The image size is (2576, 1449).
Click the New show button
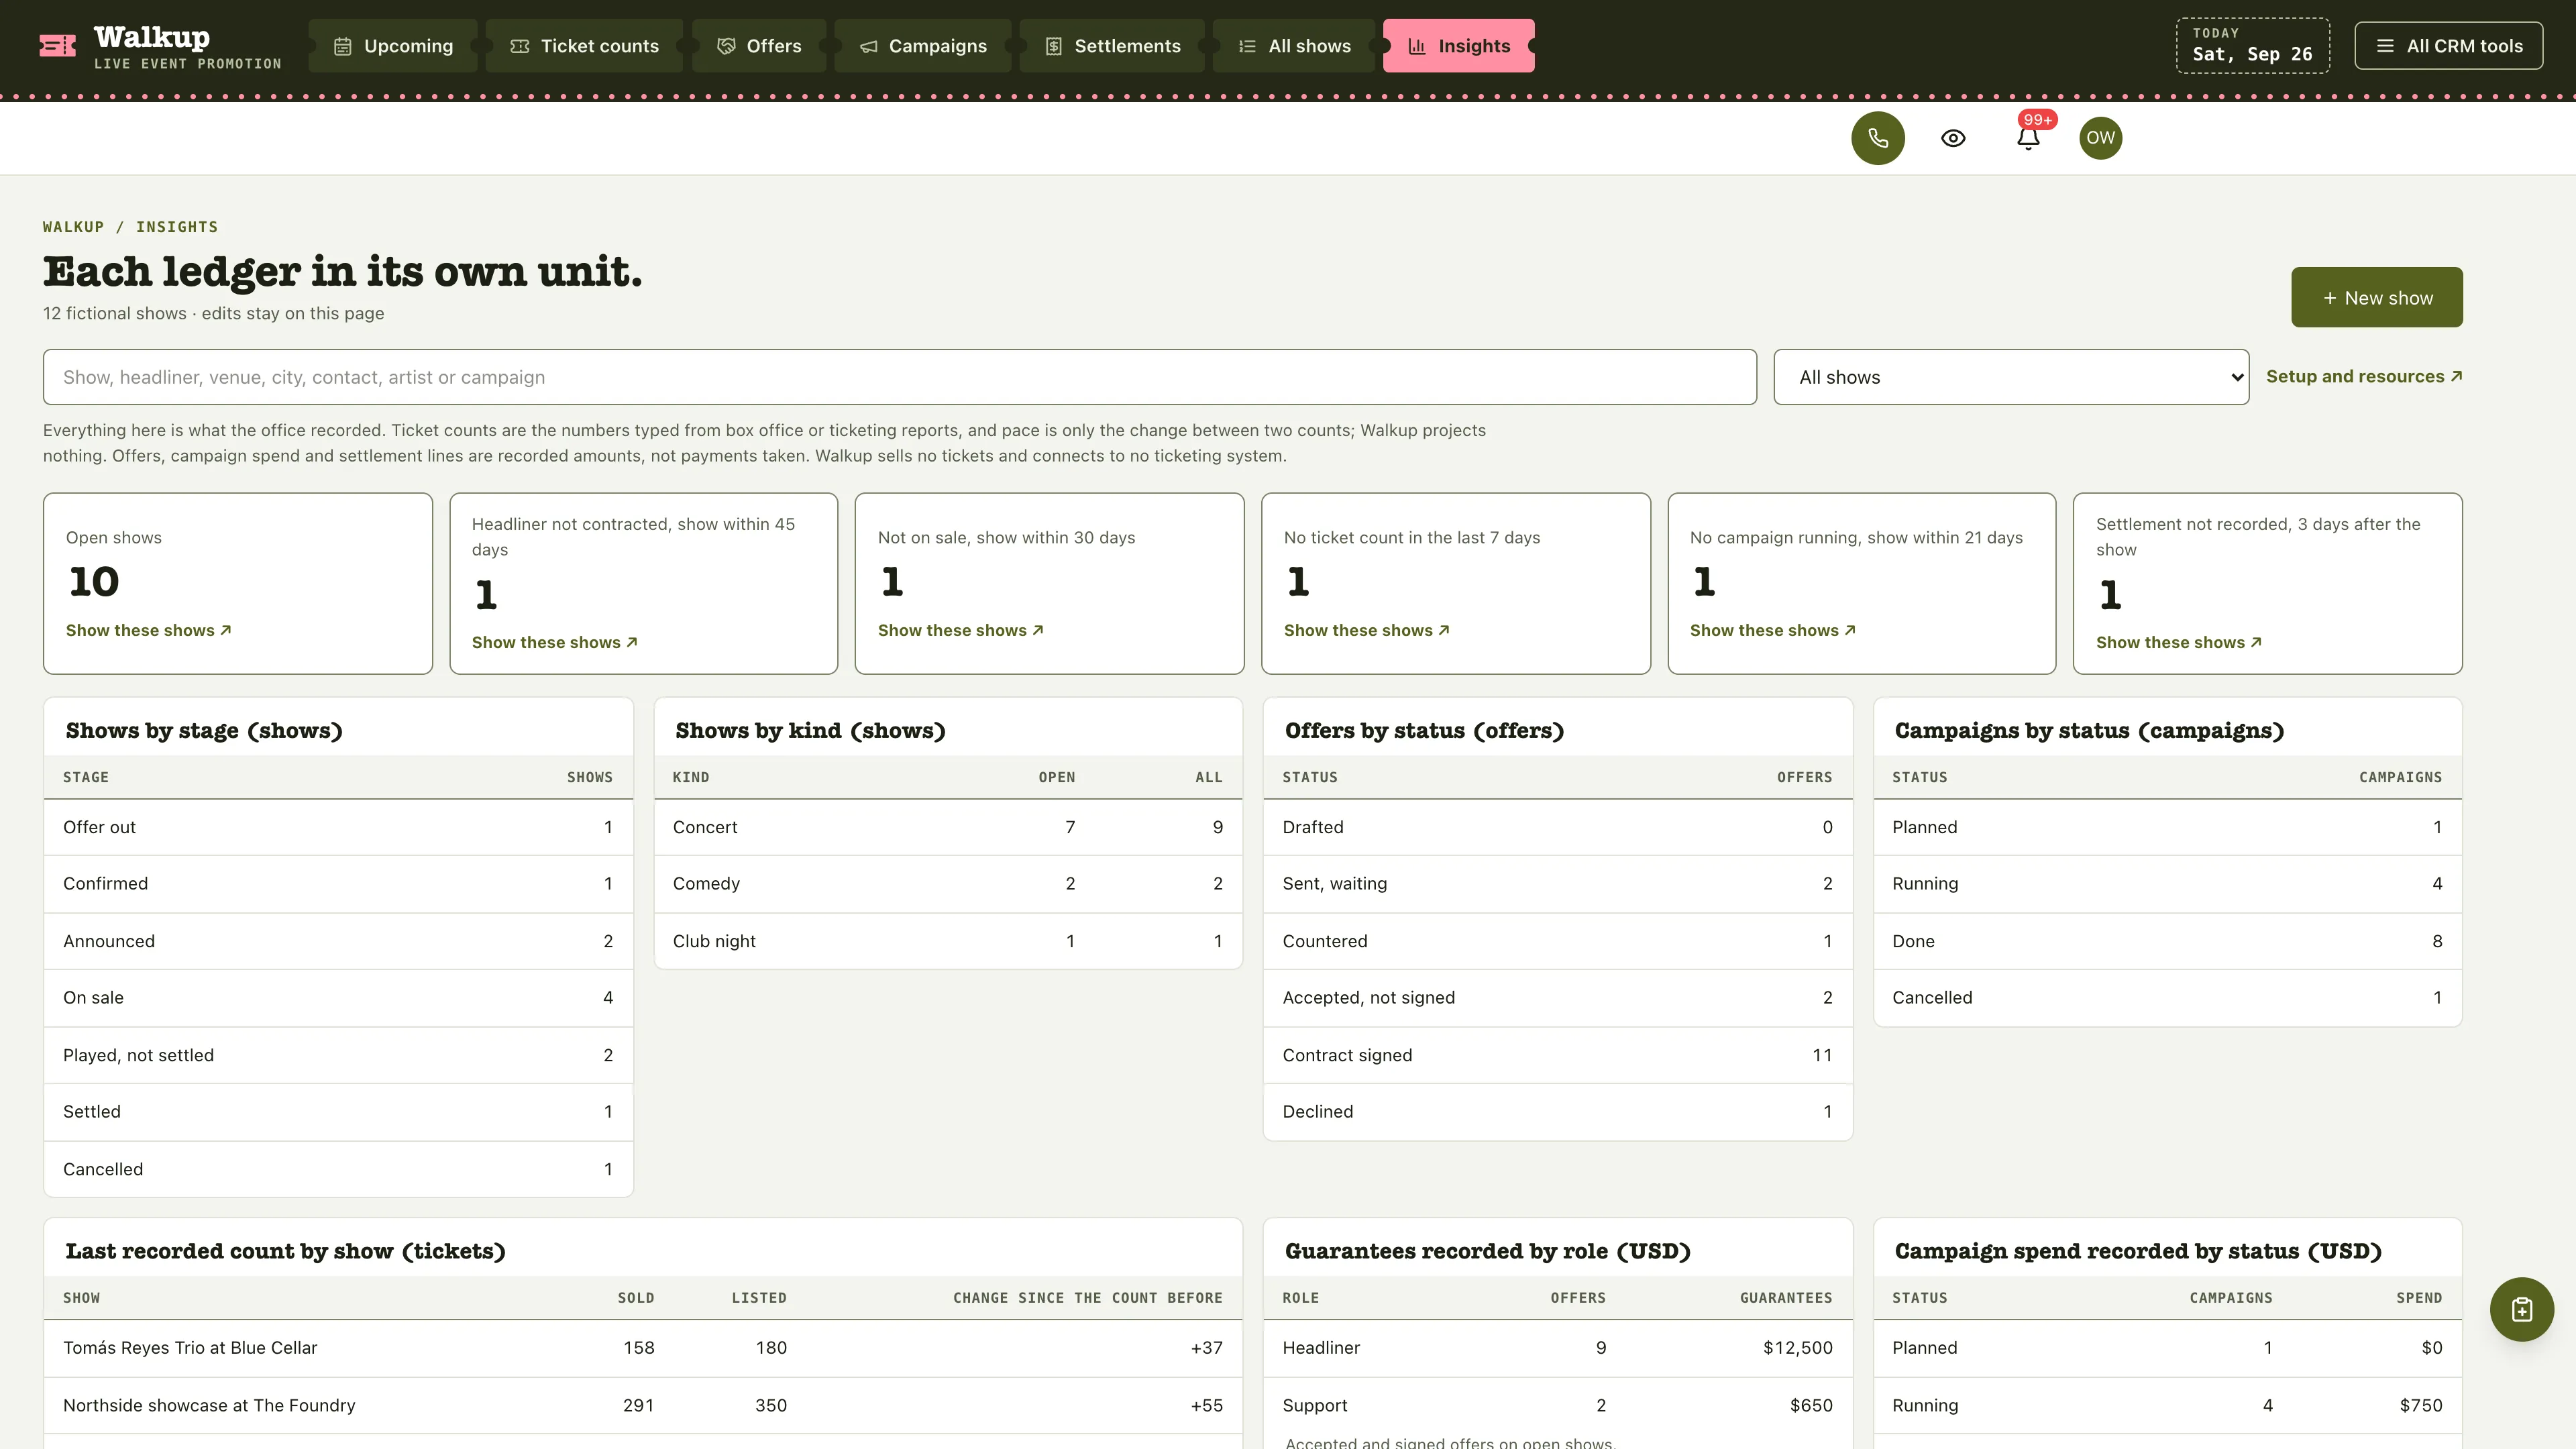(2377, 297)
